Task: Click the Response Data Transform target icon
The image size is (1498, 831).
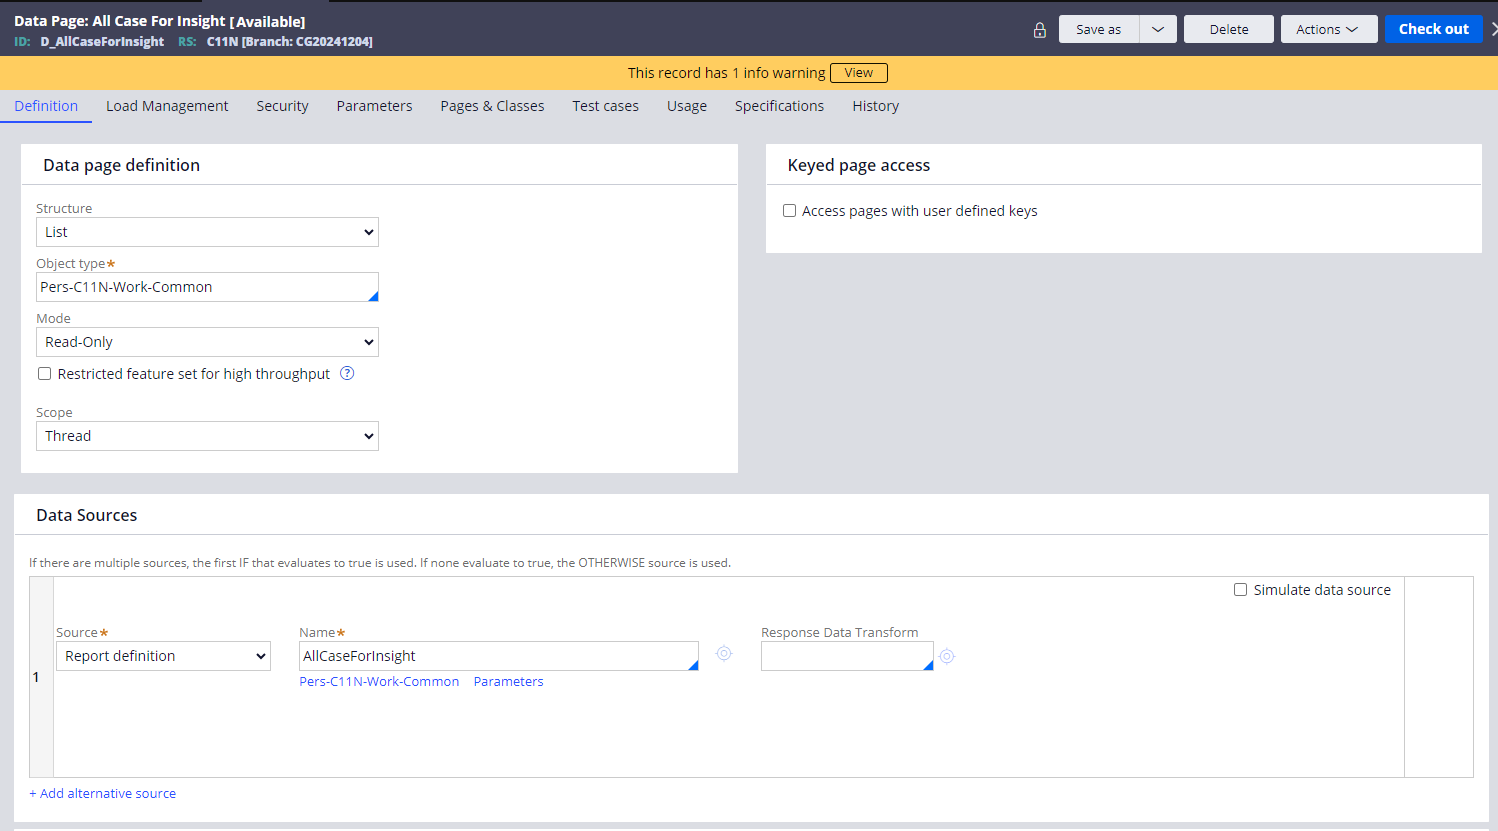Action: click(947, 657)
